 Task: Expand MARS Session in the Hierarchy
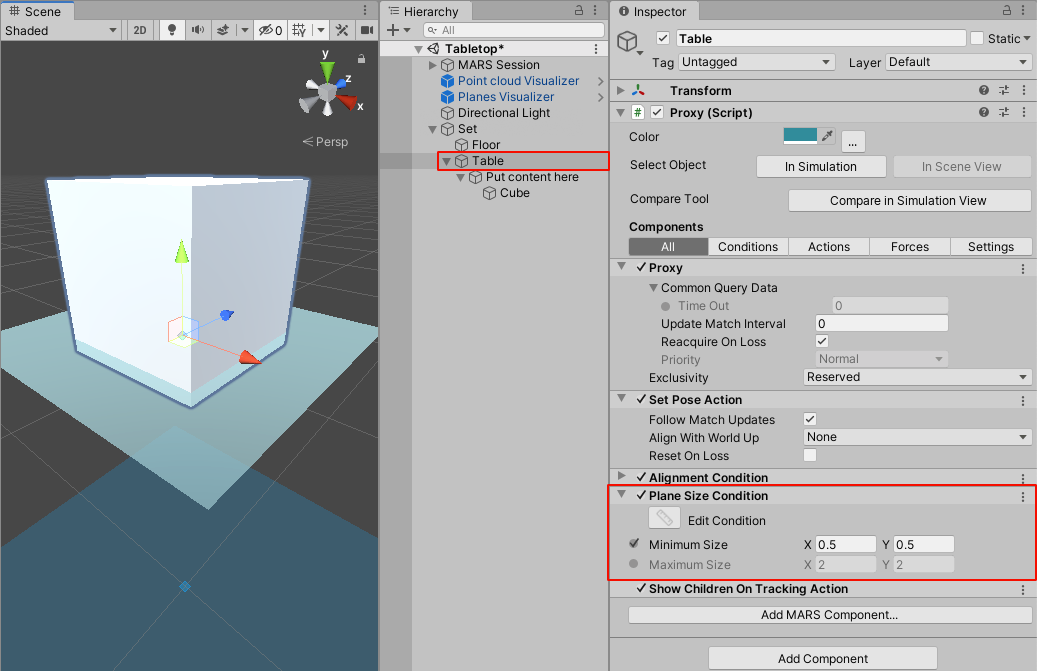[x=432, y=64]
